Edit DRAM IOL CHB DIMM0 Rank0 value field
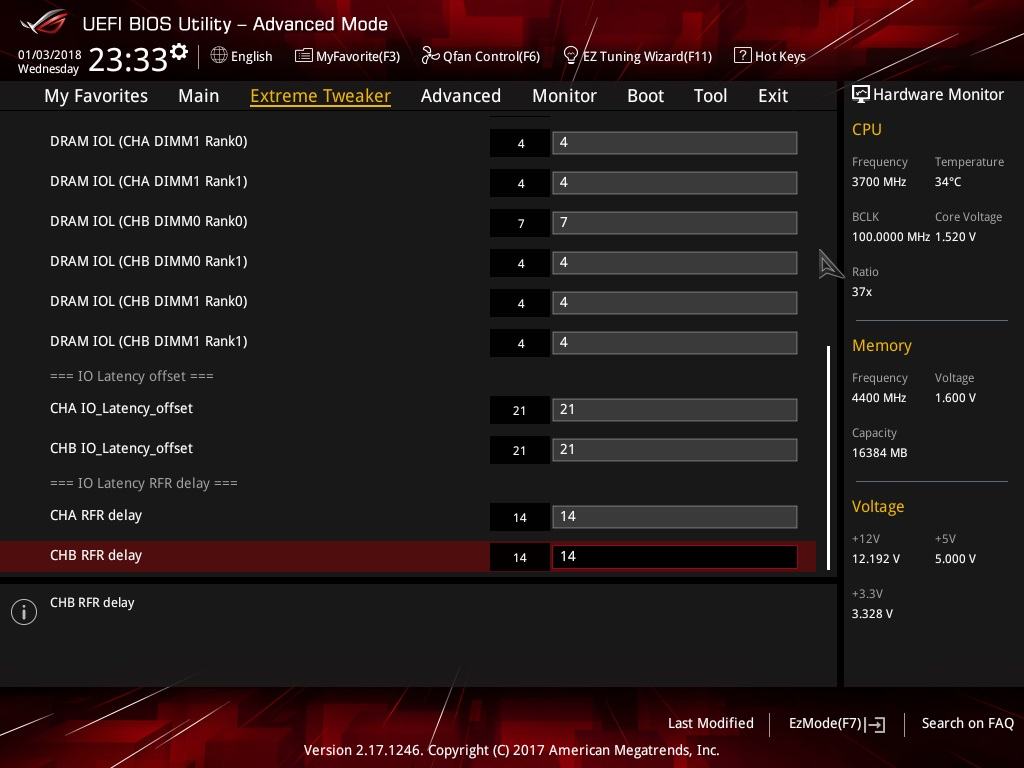 coord(675,223)
